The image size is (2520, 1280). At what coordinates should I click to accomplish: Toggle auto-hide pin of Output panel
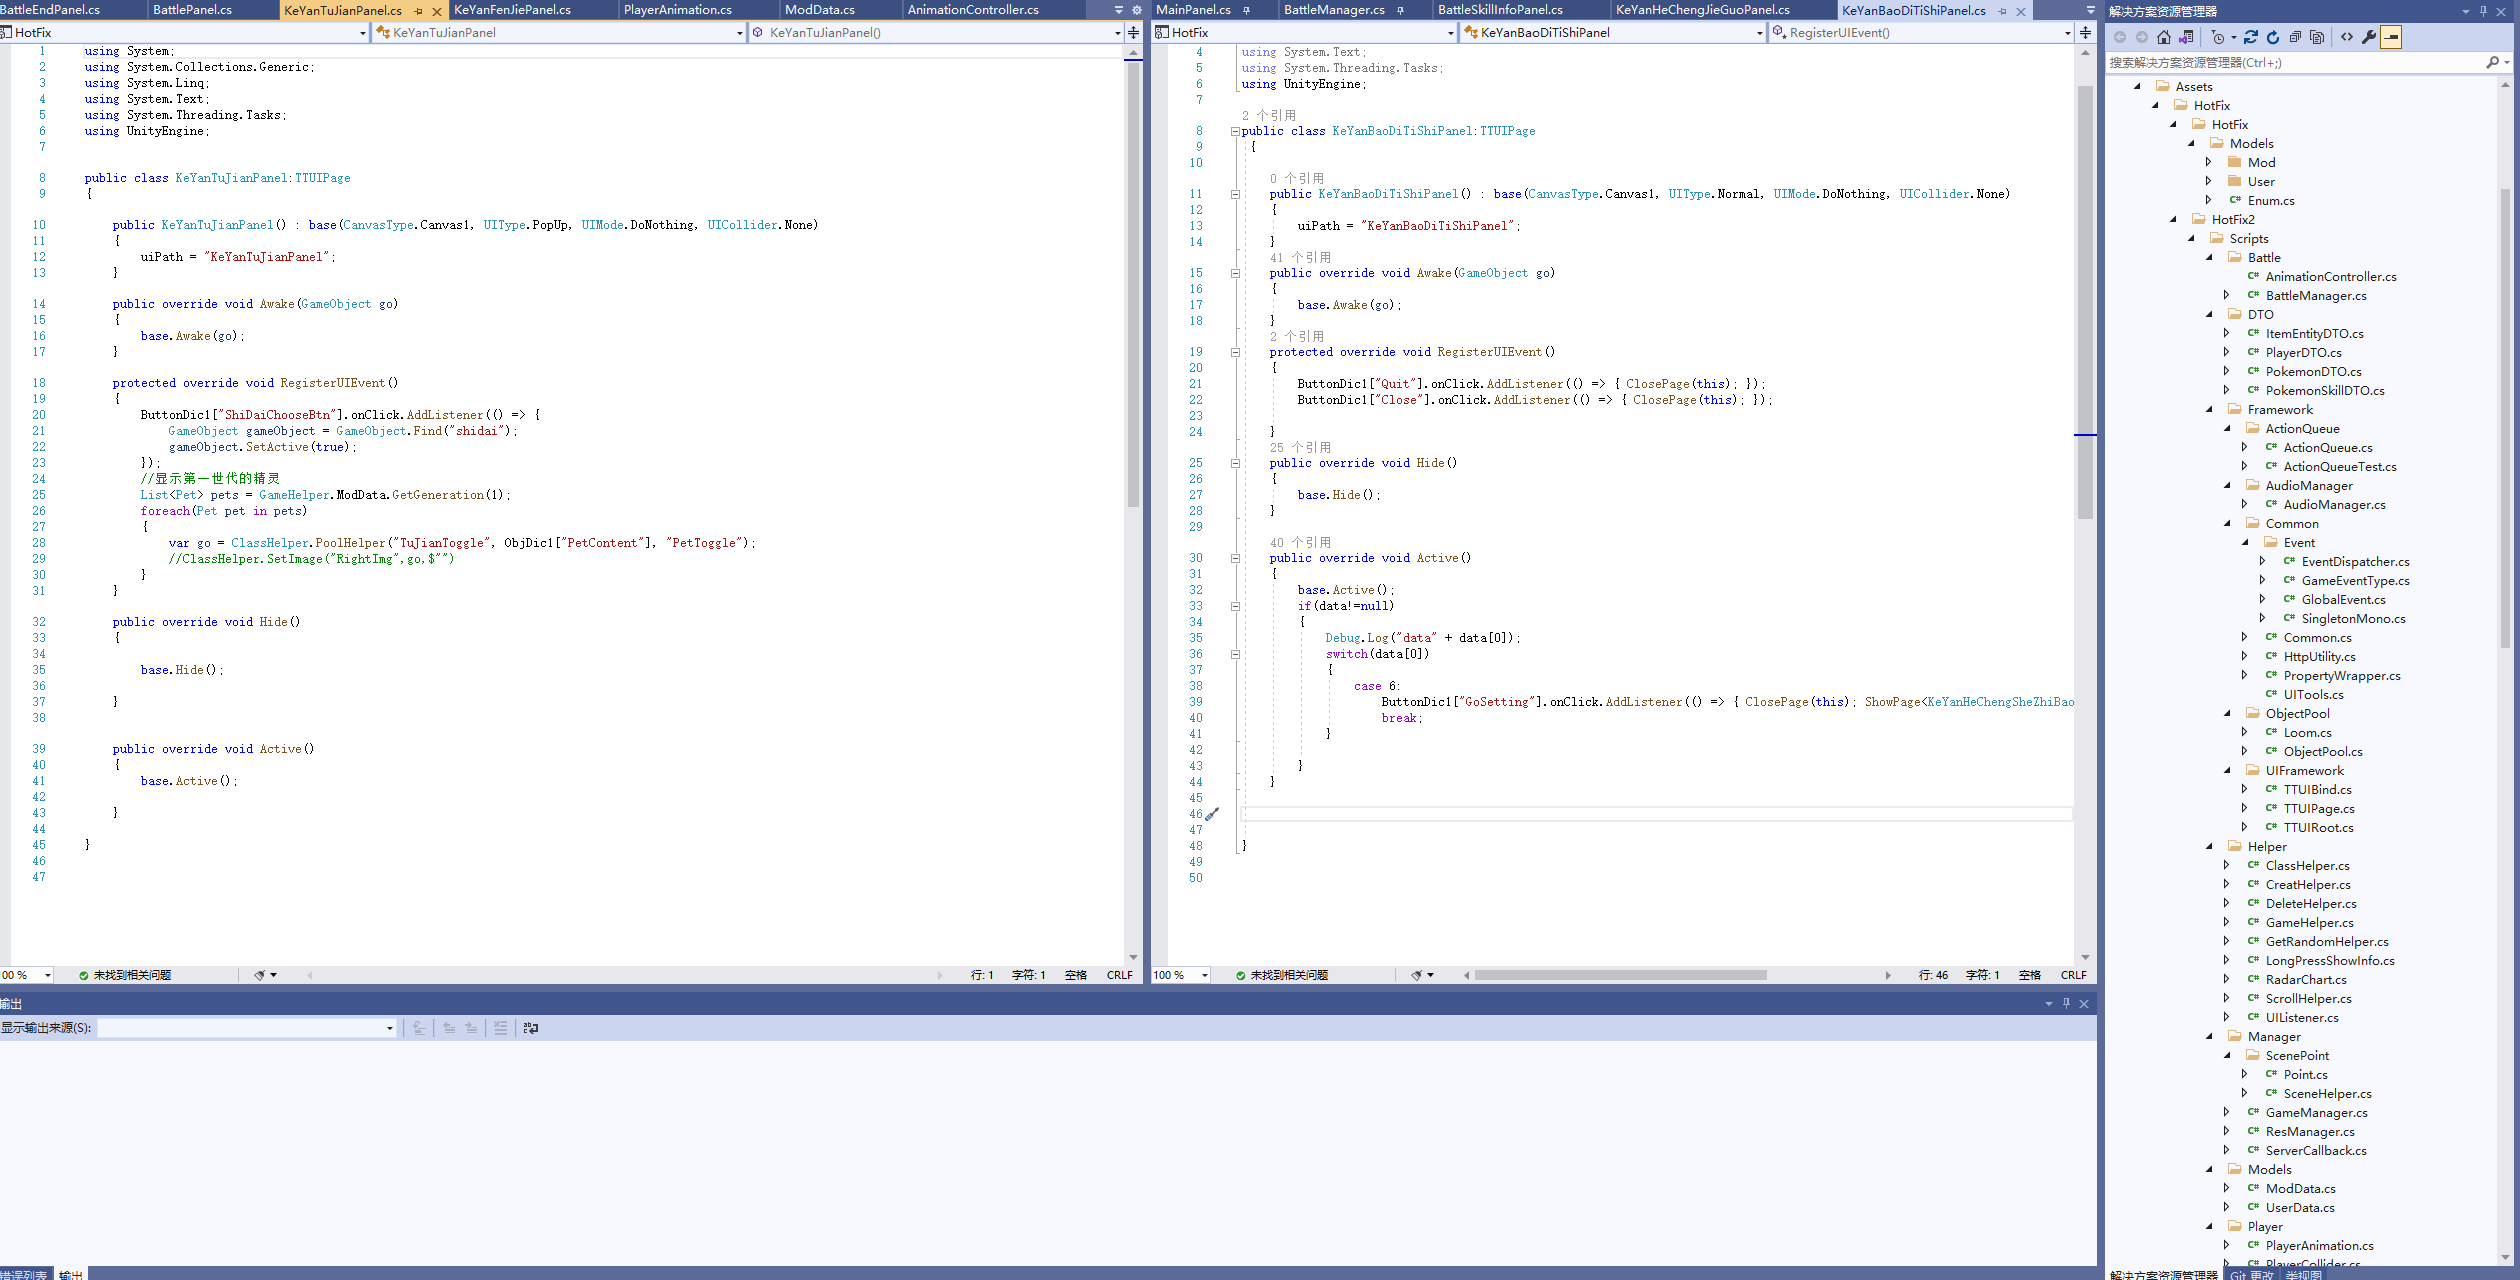click(2066, 1003)
